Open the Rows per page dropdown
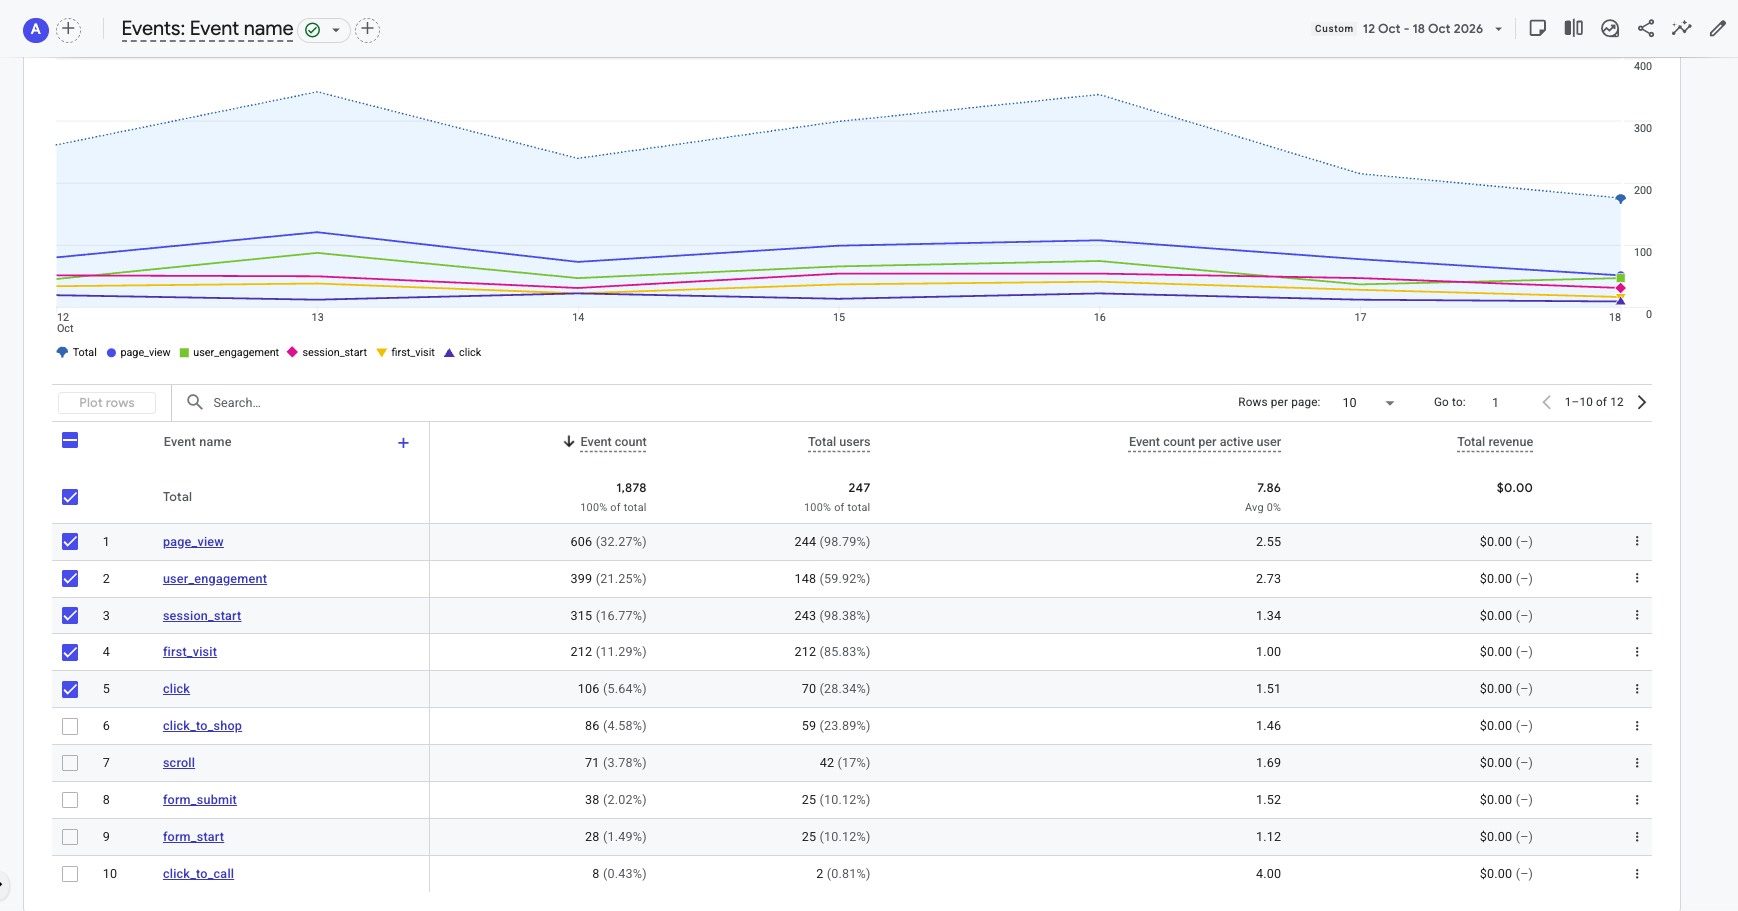Image resolution: width=1738 pixels, height=911 pixels. (1369, 402)
